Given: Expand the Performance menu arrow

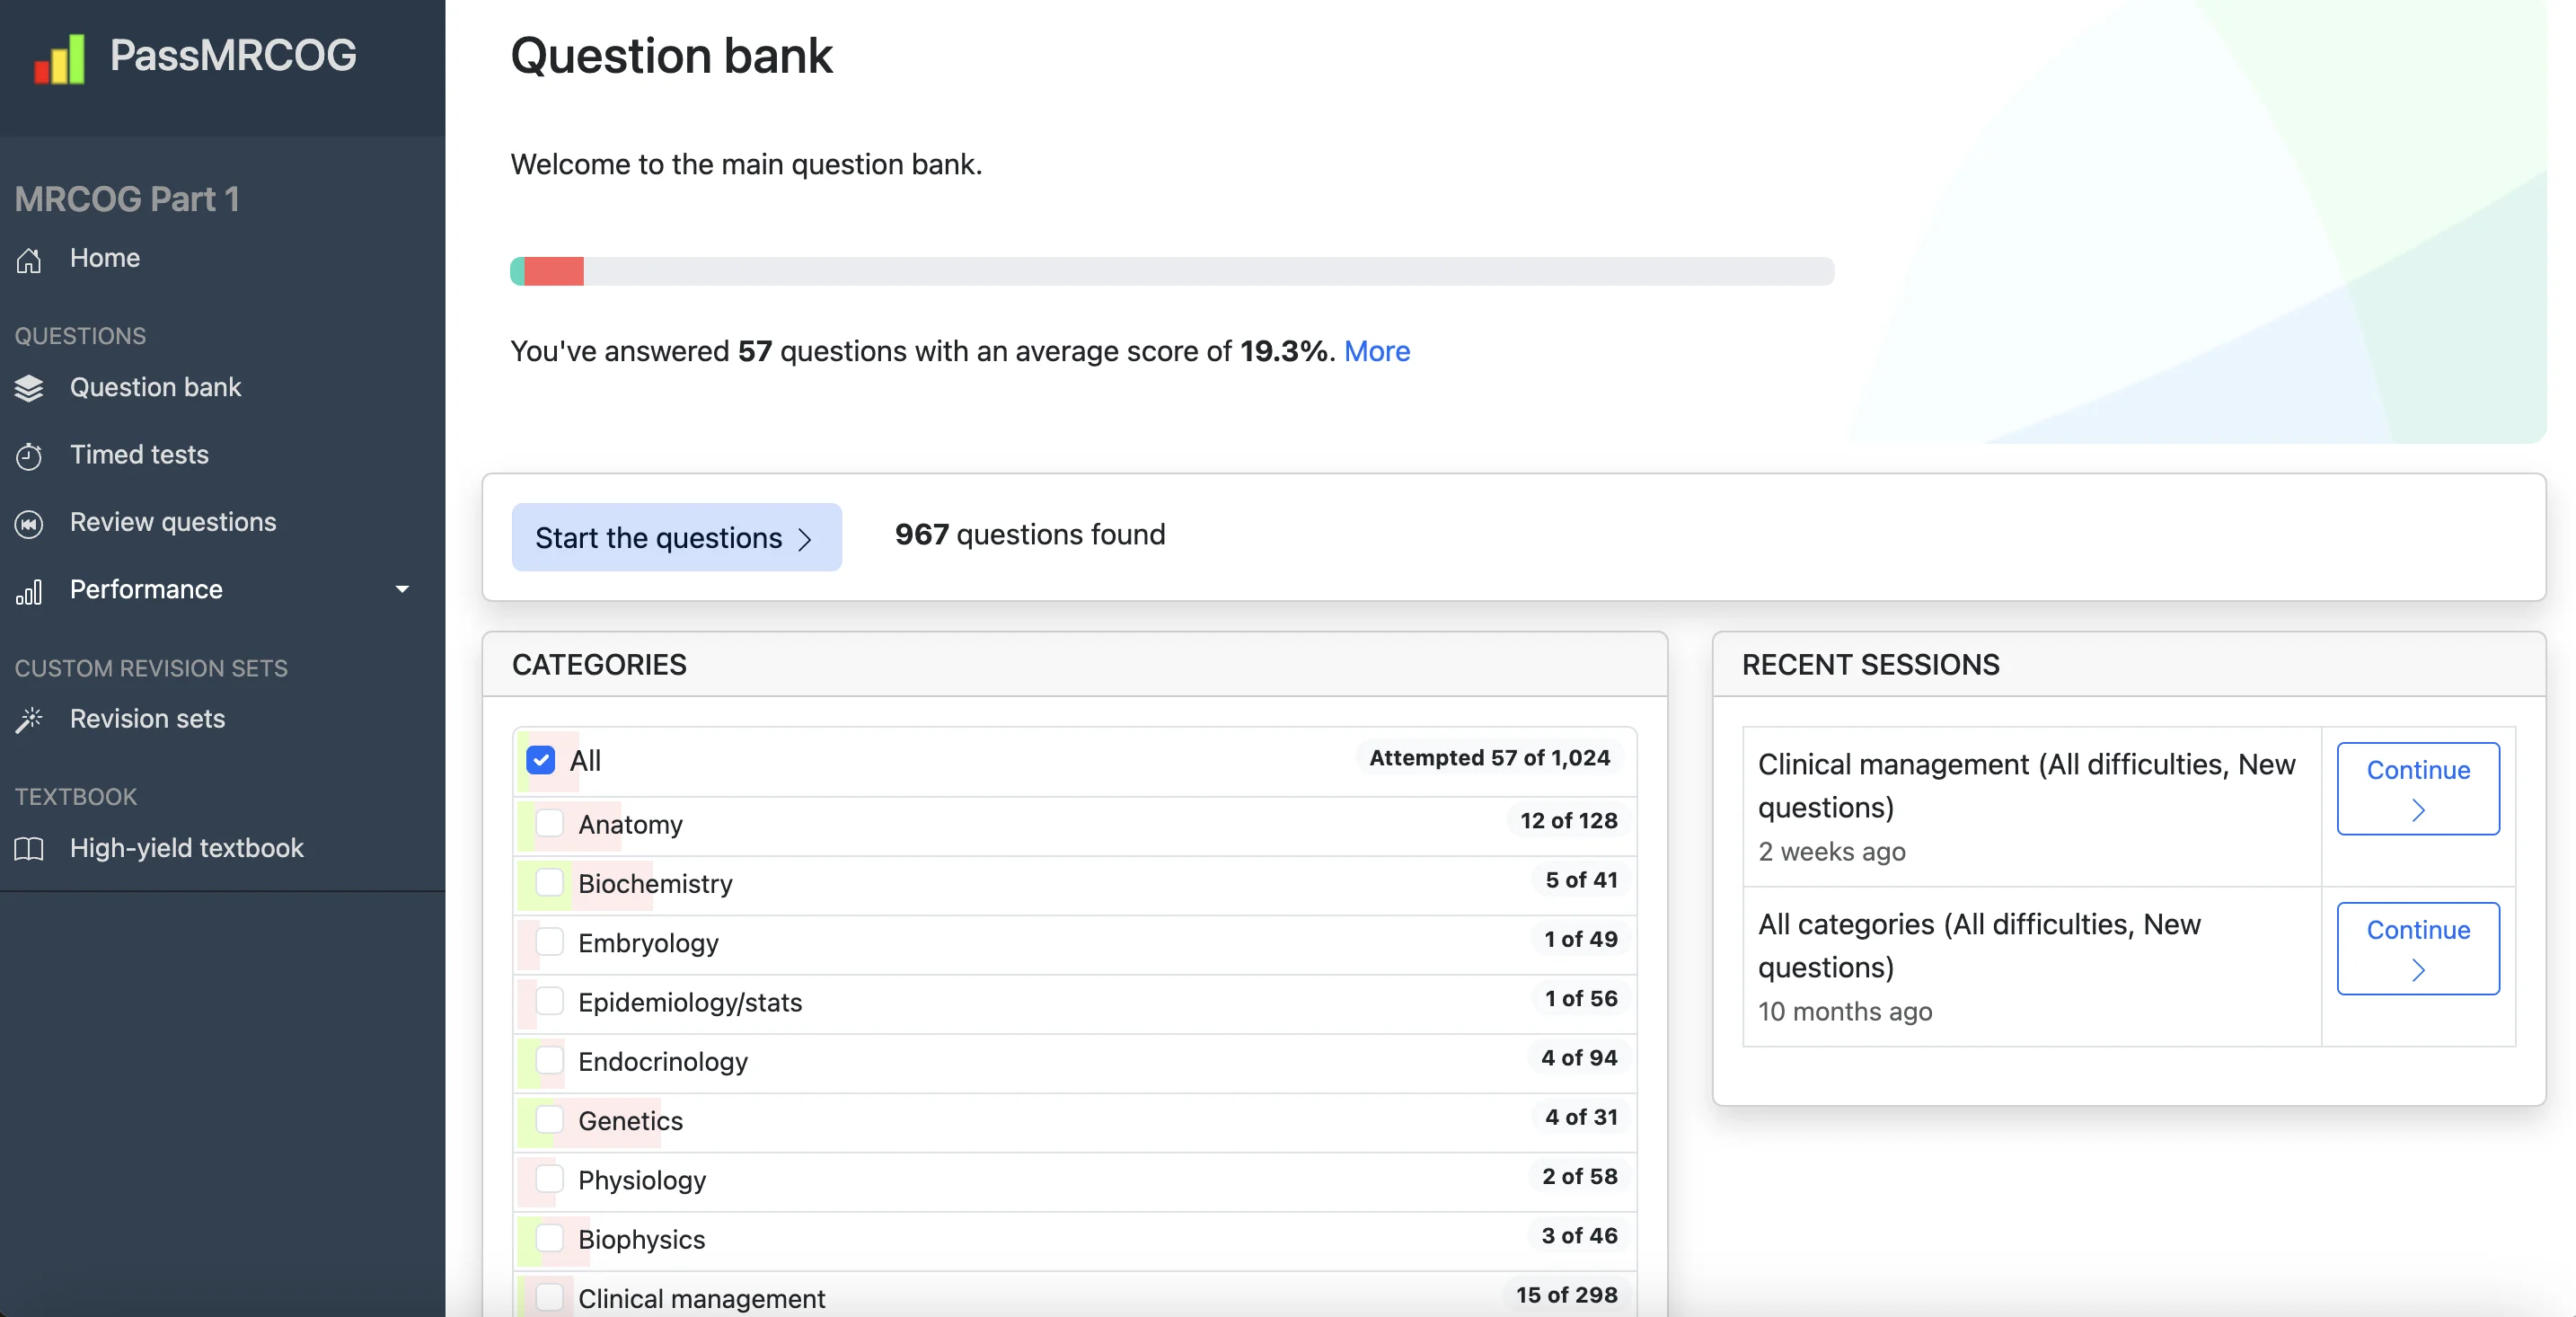Looking at the screenshot, I should pyautogui.click(x=402, y=589).
